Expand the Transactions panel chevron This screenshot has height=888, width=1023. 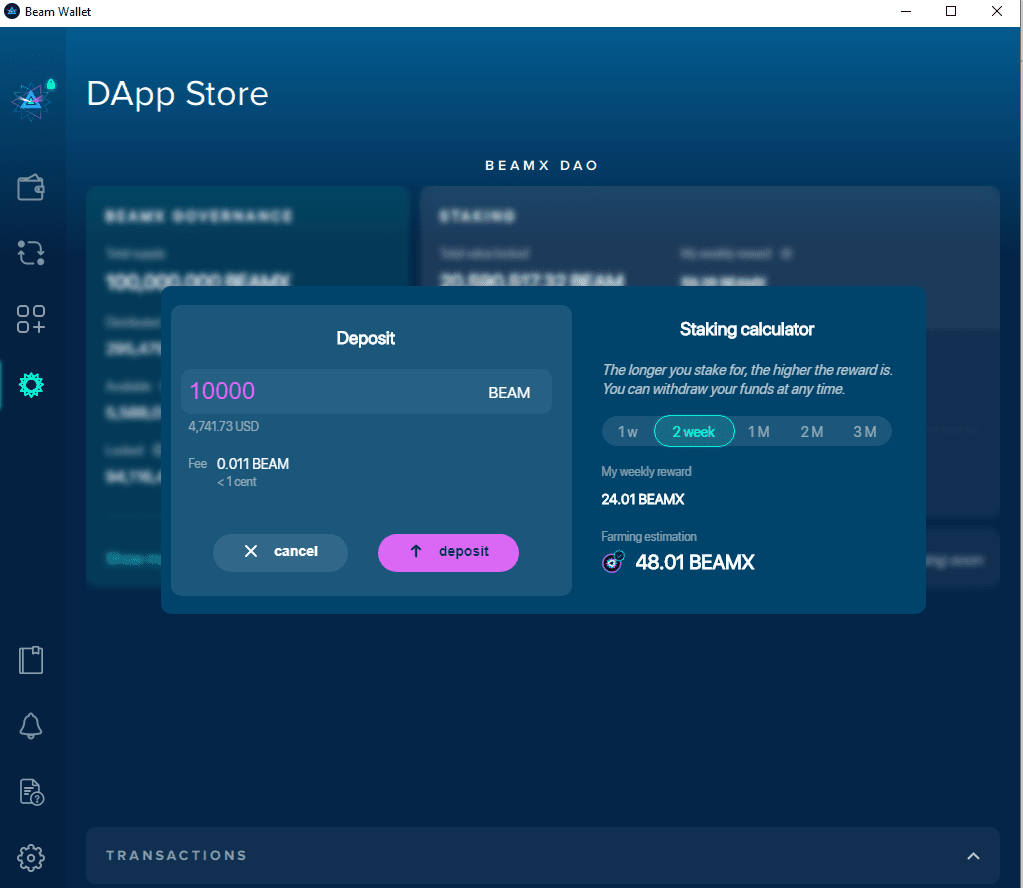[x=973, y=856]
